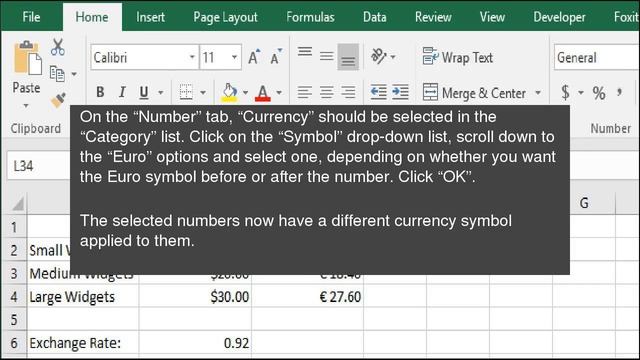
Task: Open the Review tab
Action: (433, 17)
